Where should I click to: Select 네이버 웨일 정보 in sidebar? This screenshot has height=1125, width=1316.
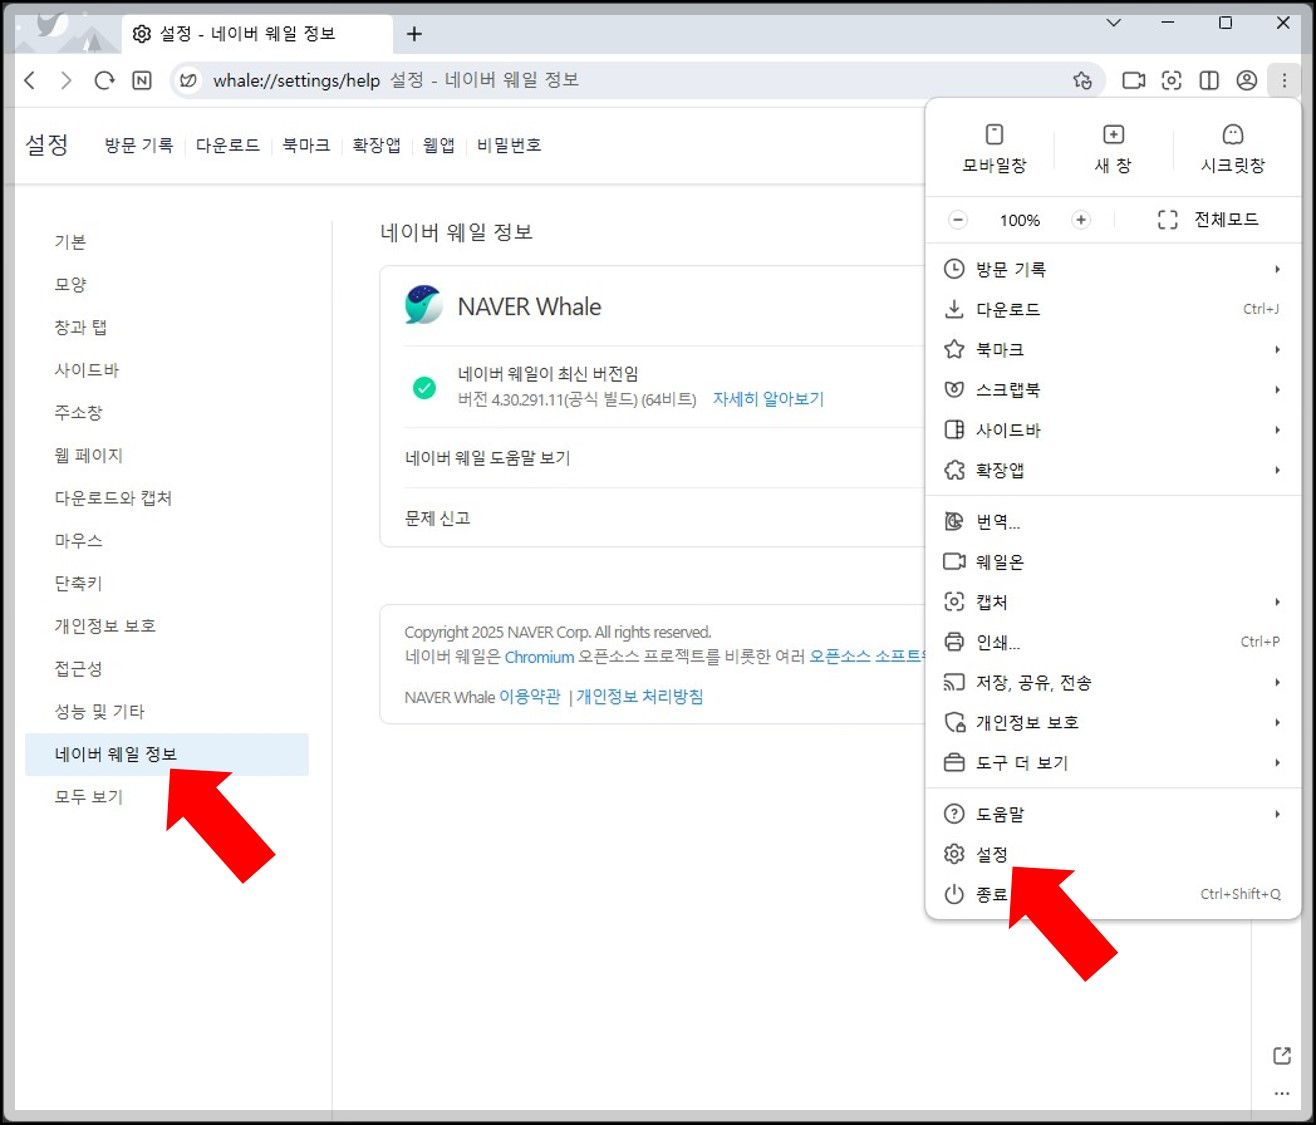pyautogui.click(x=167, y=754)
